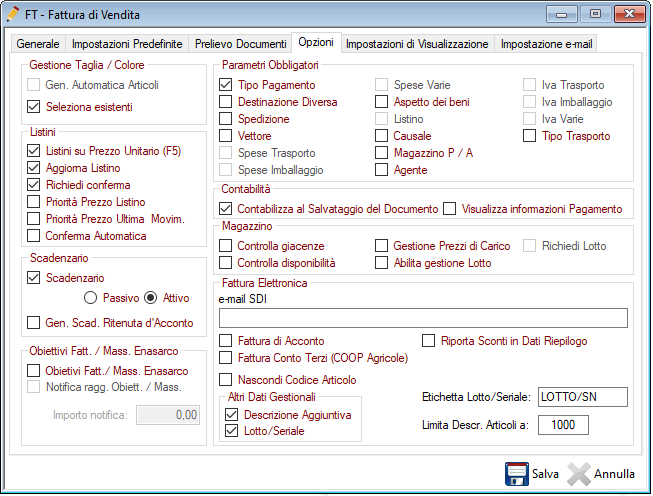The height and width of the screenshot is (496, 653).
Task: Disable Contabilizza al Salvataggio del Documento
Action: click(226, 209)
